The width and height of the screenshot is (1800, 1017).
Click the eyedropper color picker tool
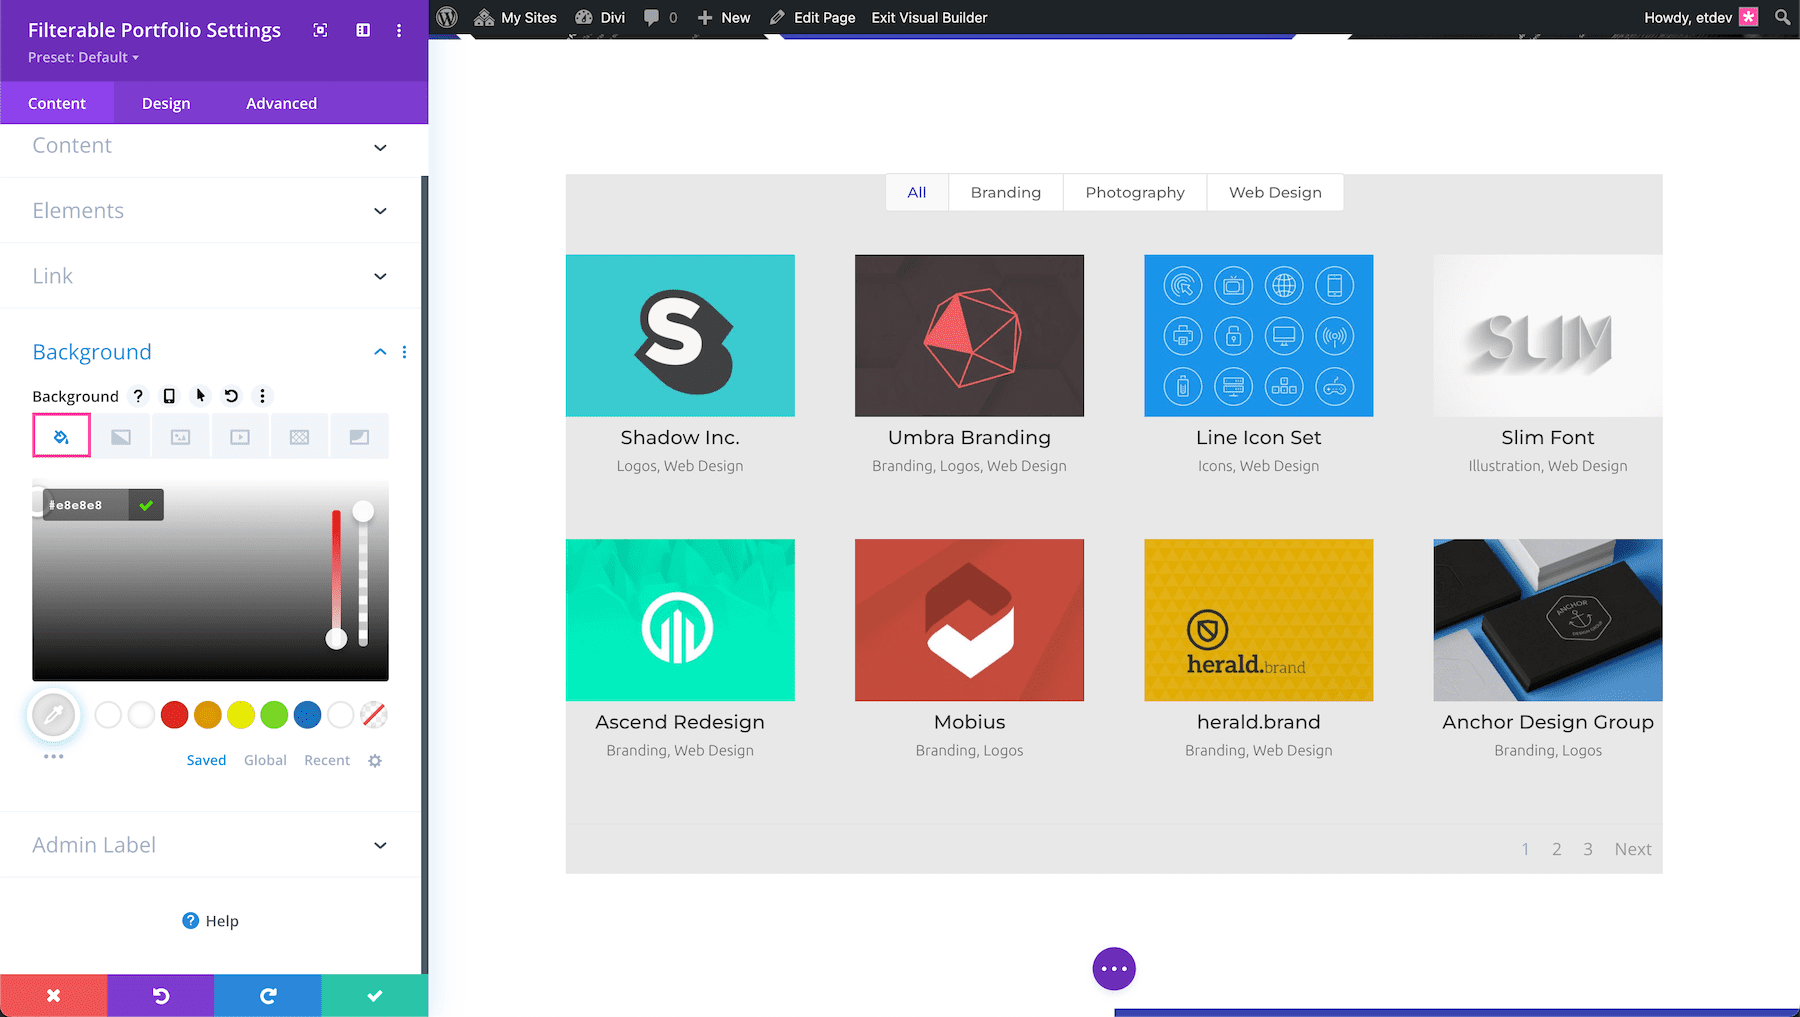(x=54, y=714)
